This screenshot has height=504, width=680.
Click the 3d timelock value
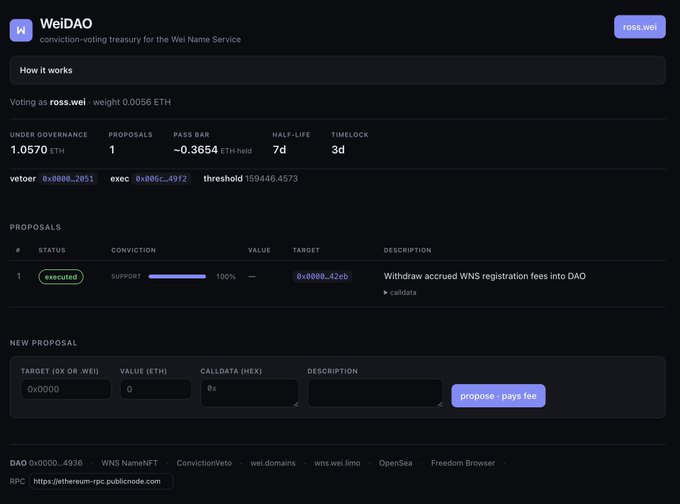(x=338, y=150)
